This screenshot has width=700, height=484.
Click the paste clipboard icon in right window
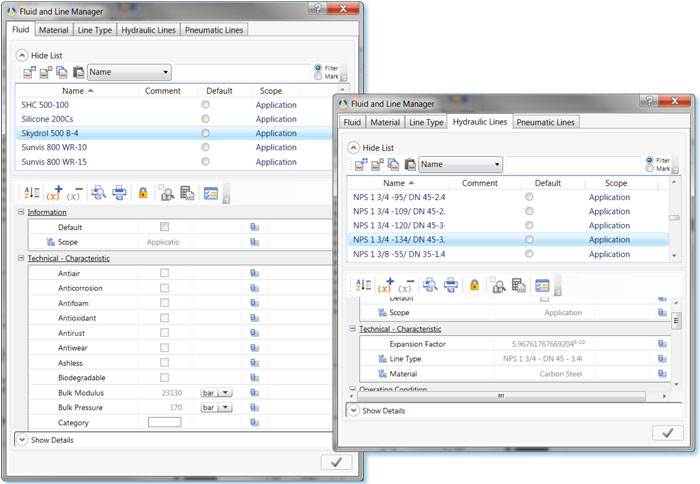(x=410, y=164)
